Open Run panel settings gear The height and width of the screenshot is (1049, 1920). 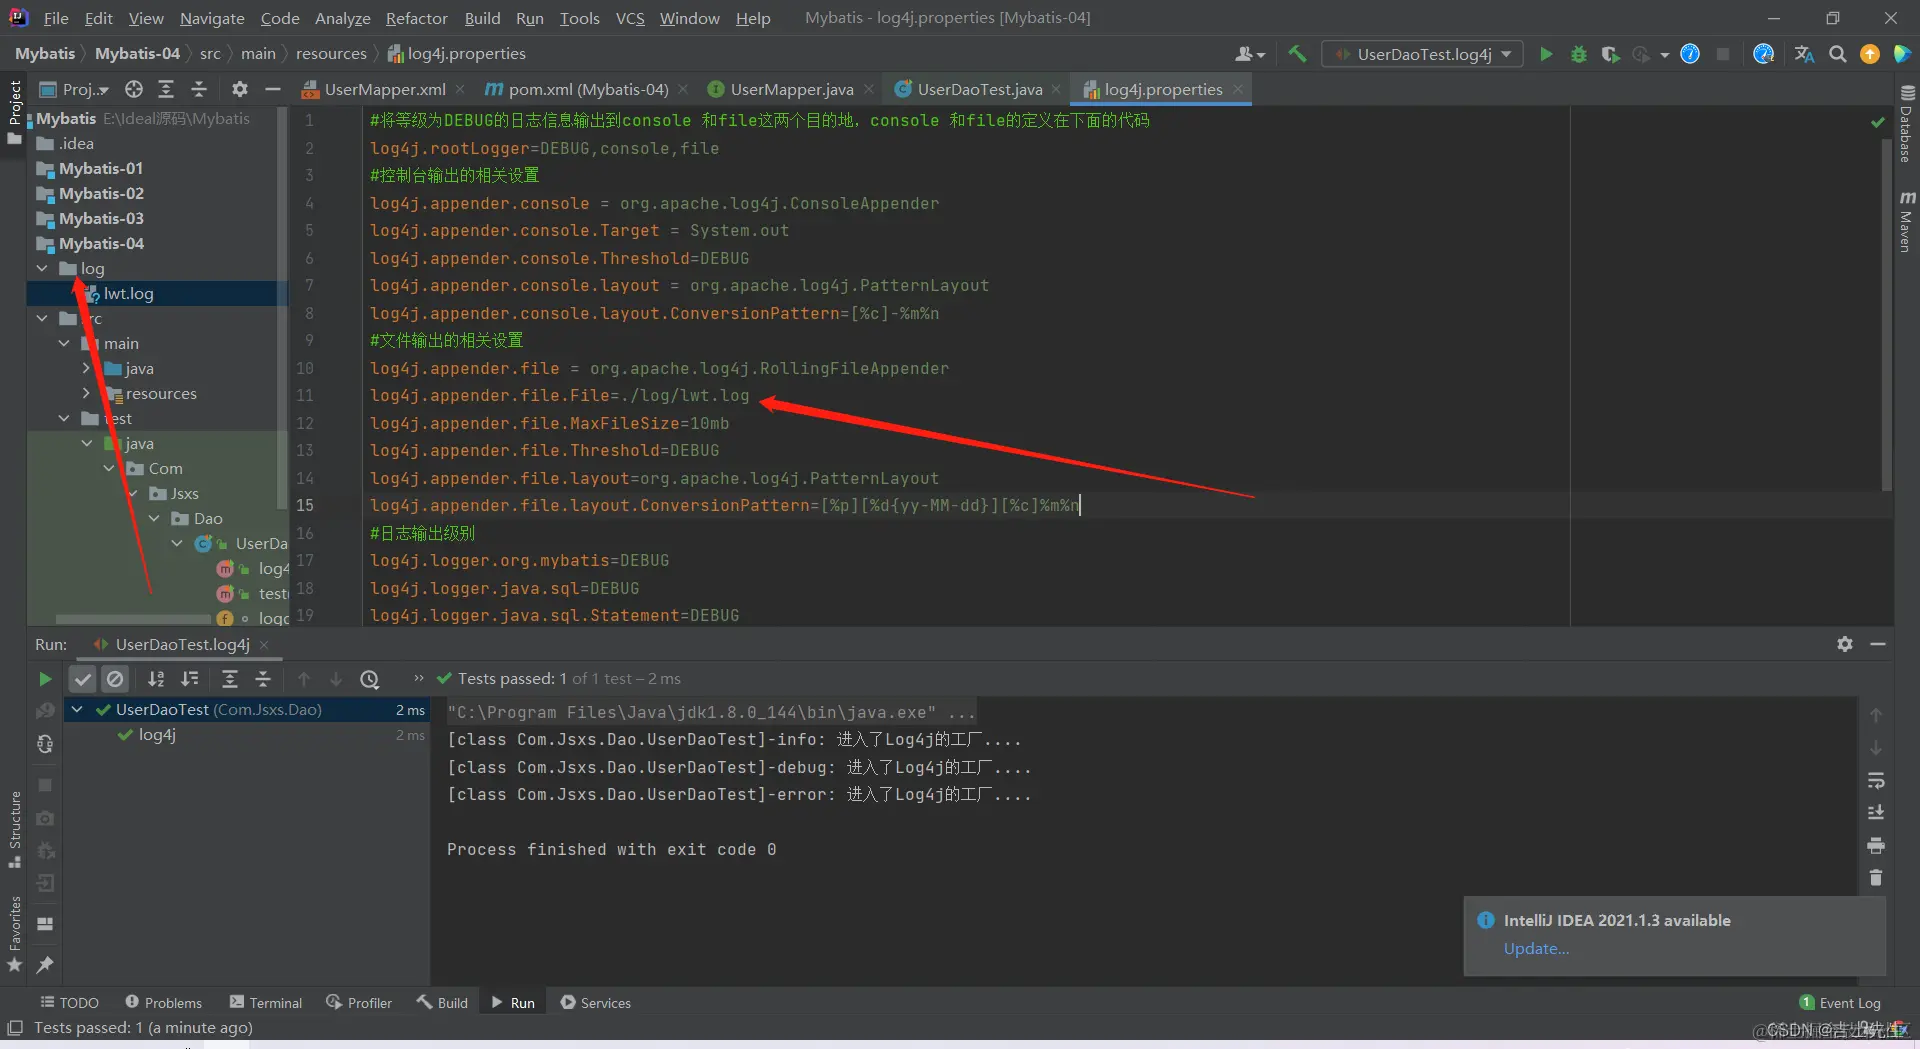(1845, 644)
